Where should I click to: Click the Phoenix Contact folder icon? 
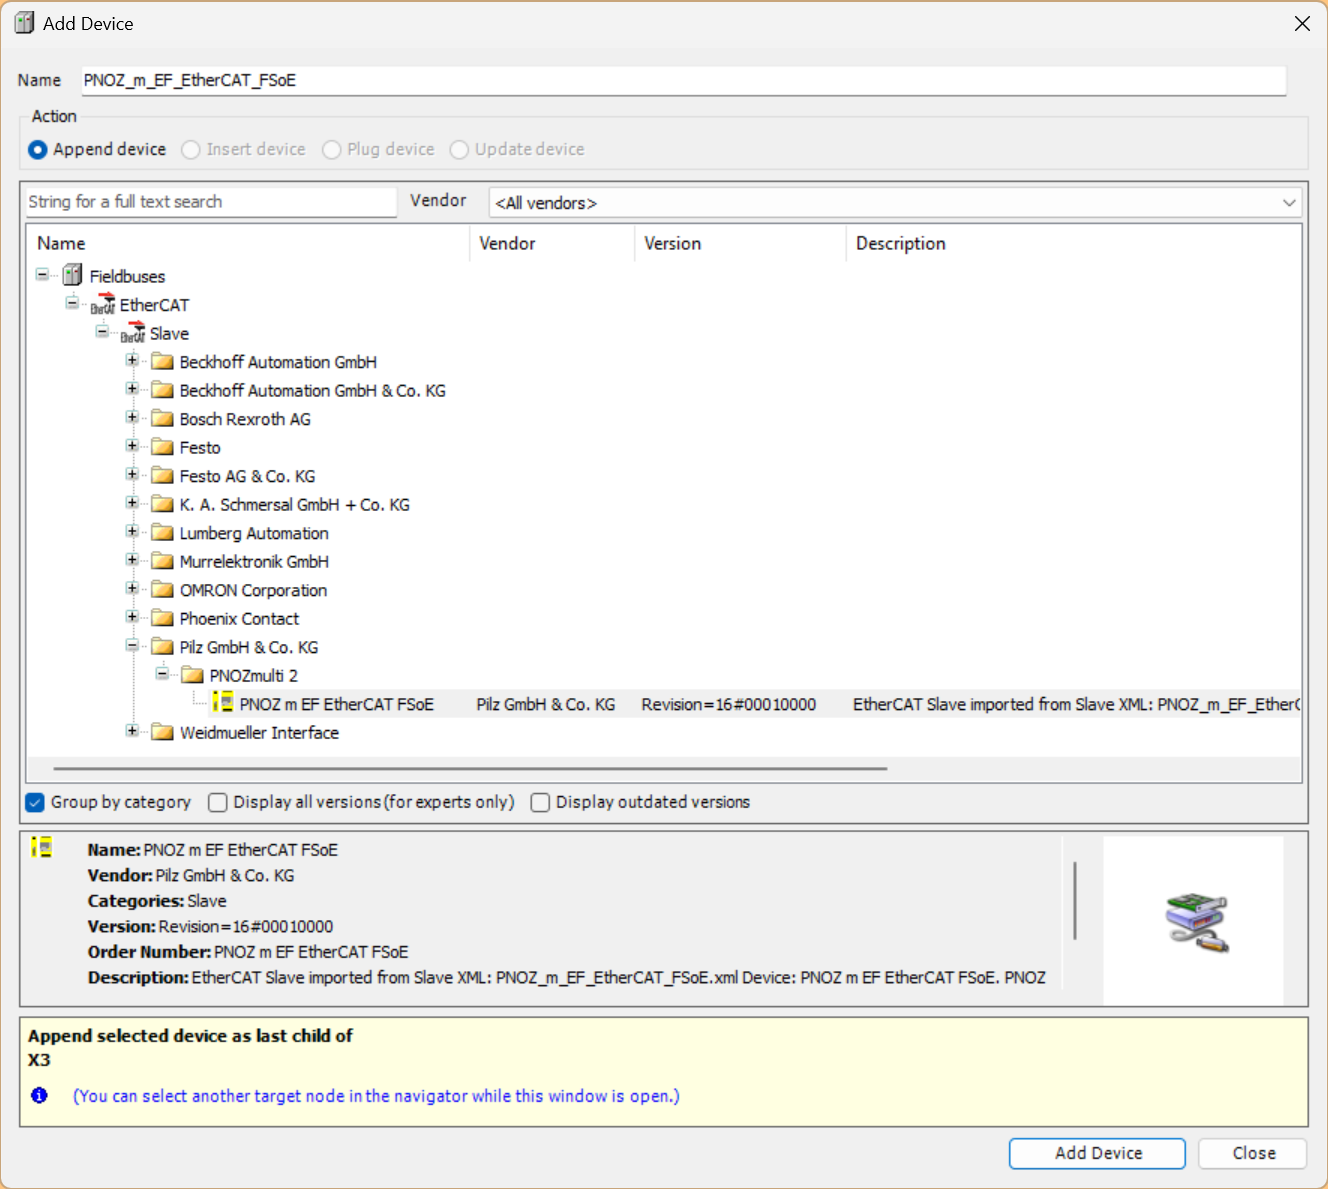click(162, 618)
